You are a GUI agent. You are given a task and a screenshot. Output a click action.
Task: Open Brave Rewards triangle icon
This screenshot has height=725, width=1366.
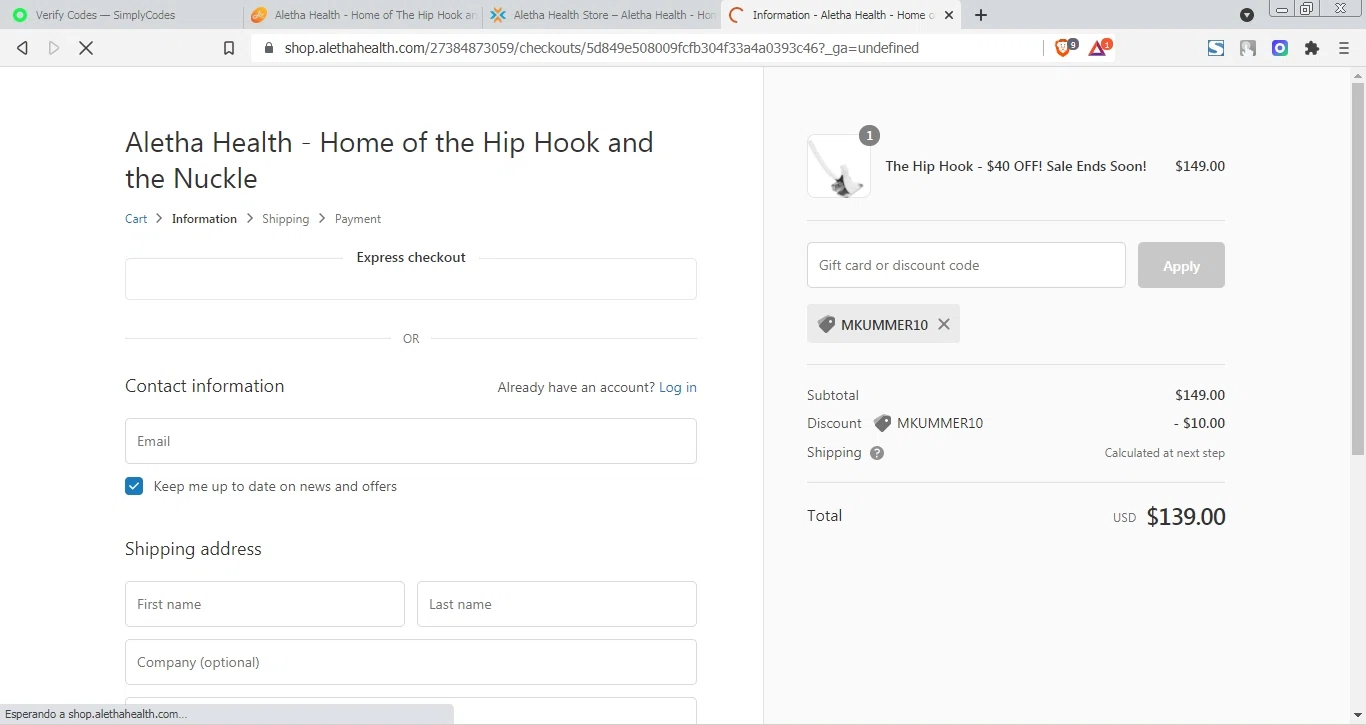coord(1098,48)
